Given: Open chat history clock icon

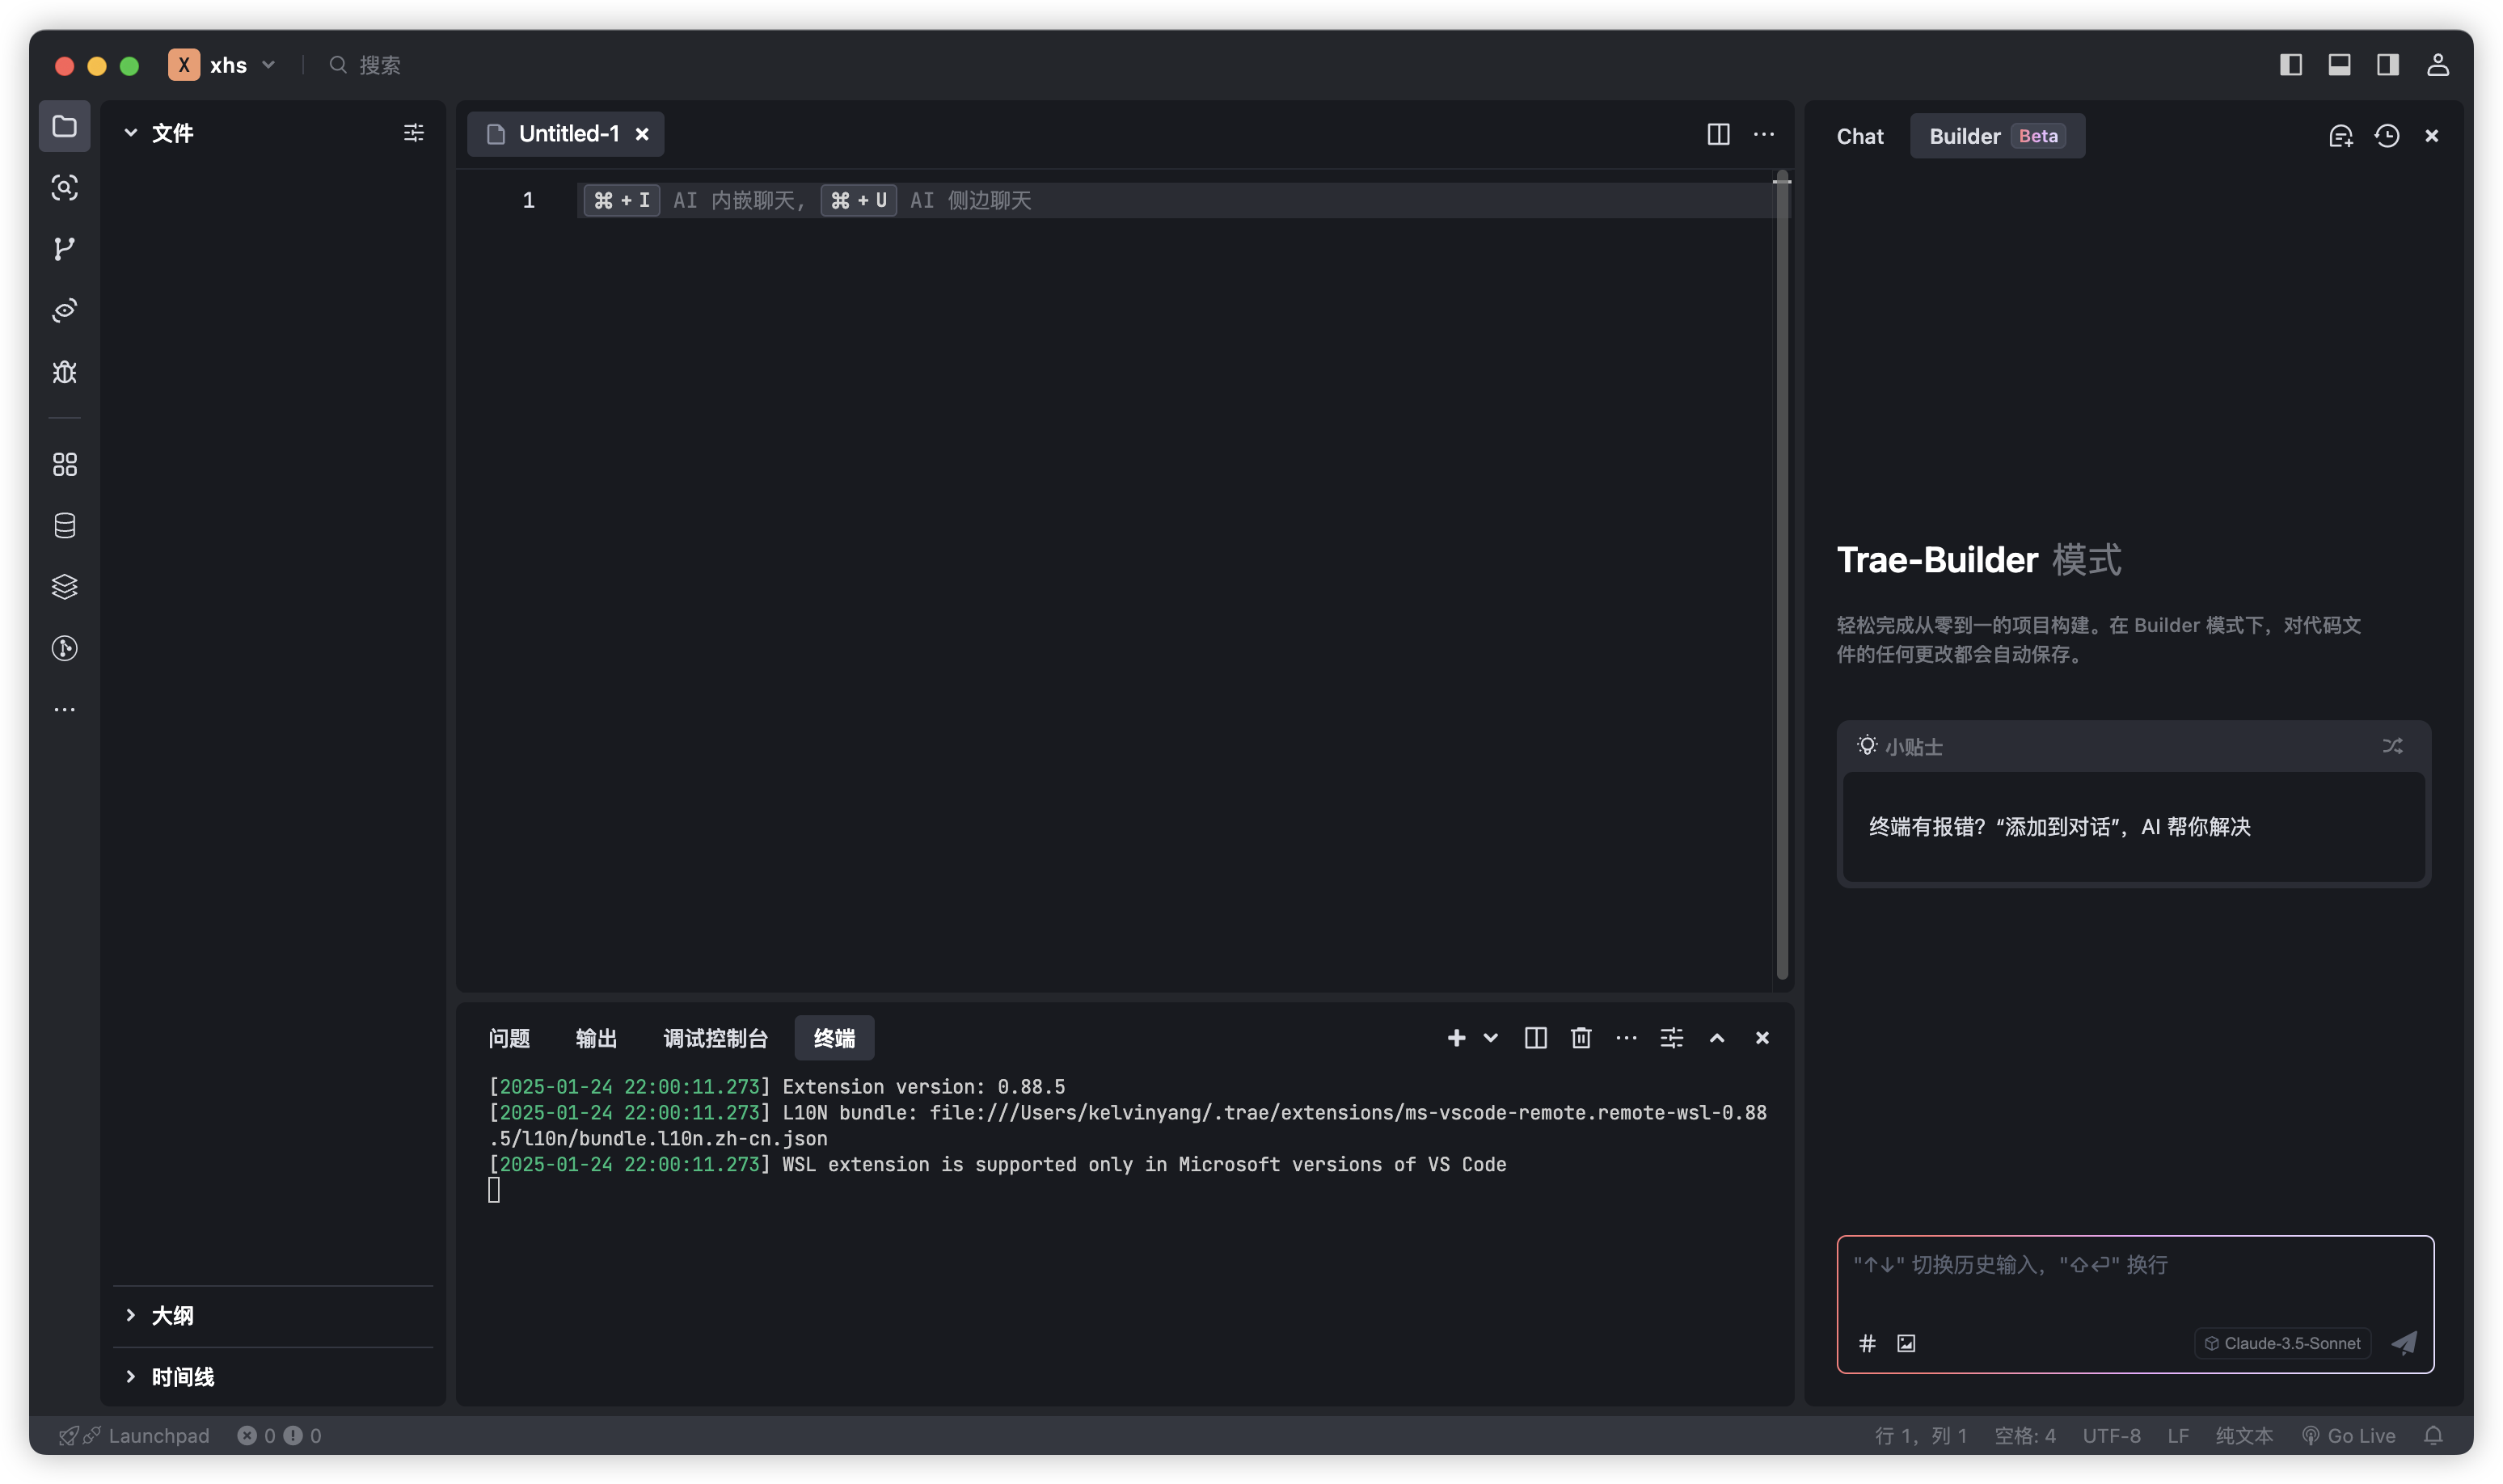Looking at the screenshot, I should point(2387,136).
